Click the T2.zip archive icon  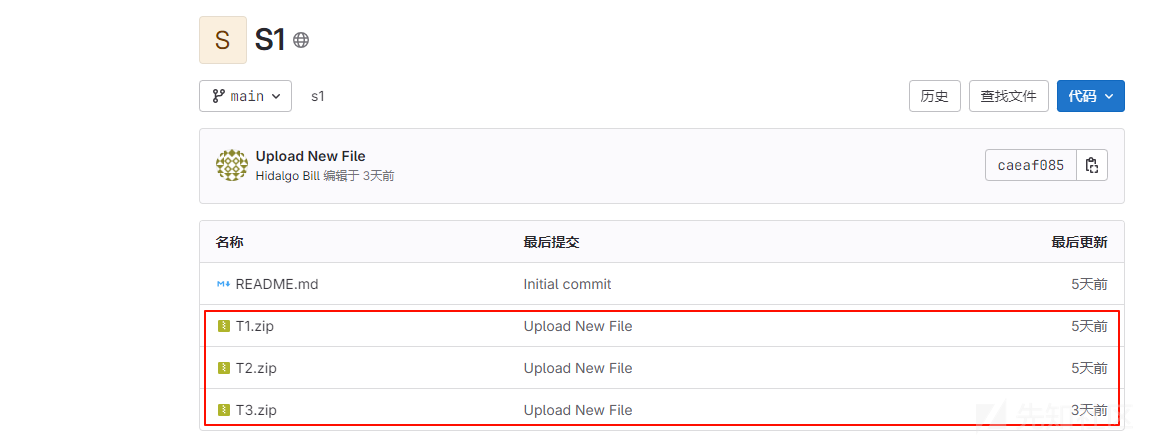(224, 368)
